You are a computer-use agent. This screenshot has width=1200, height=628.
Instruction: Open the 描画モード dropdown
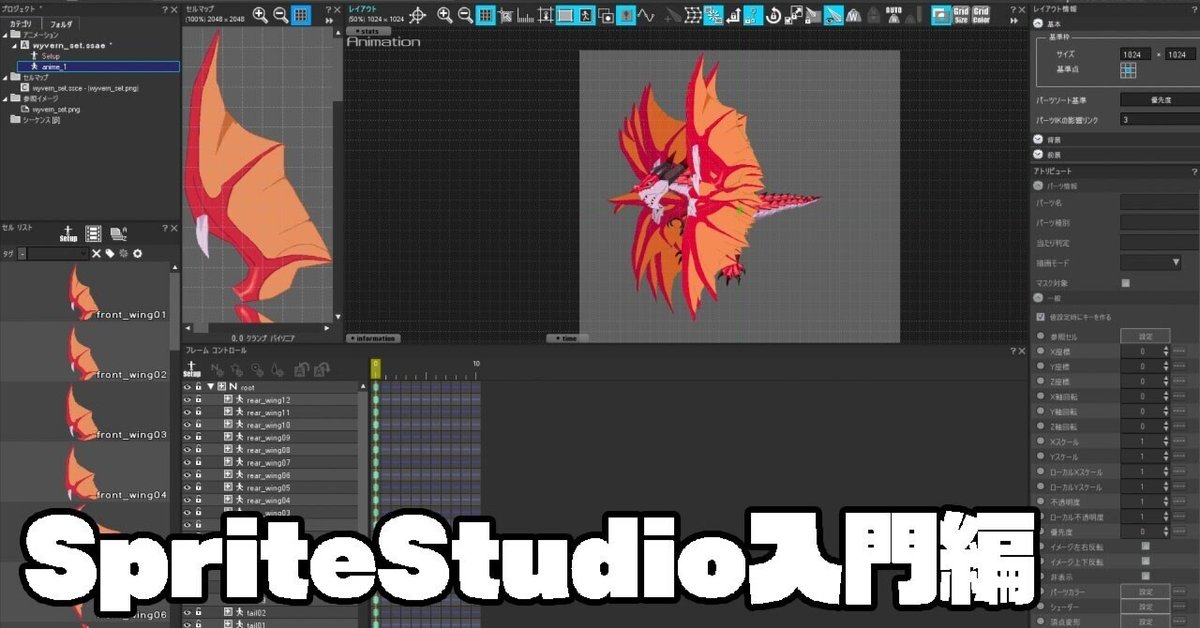coord(1151,262)
